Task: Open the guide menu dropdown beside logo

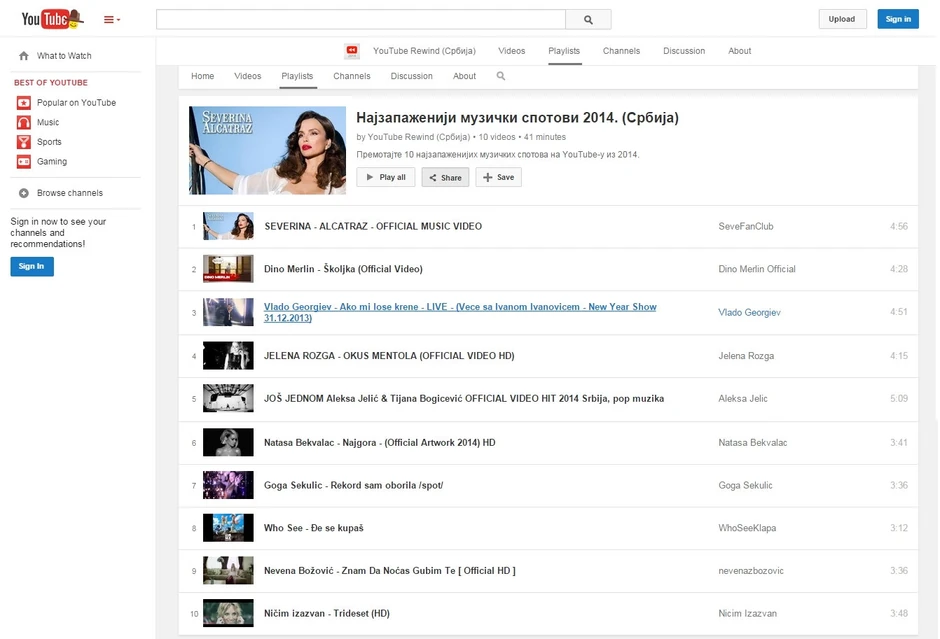Action: (112, 20)
